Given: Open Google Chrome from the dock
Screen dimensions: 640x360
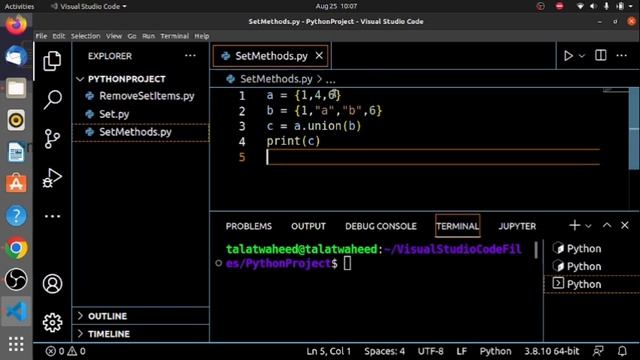Looking at the screenshot, I should tap(16, 248).
